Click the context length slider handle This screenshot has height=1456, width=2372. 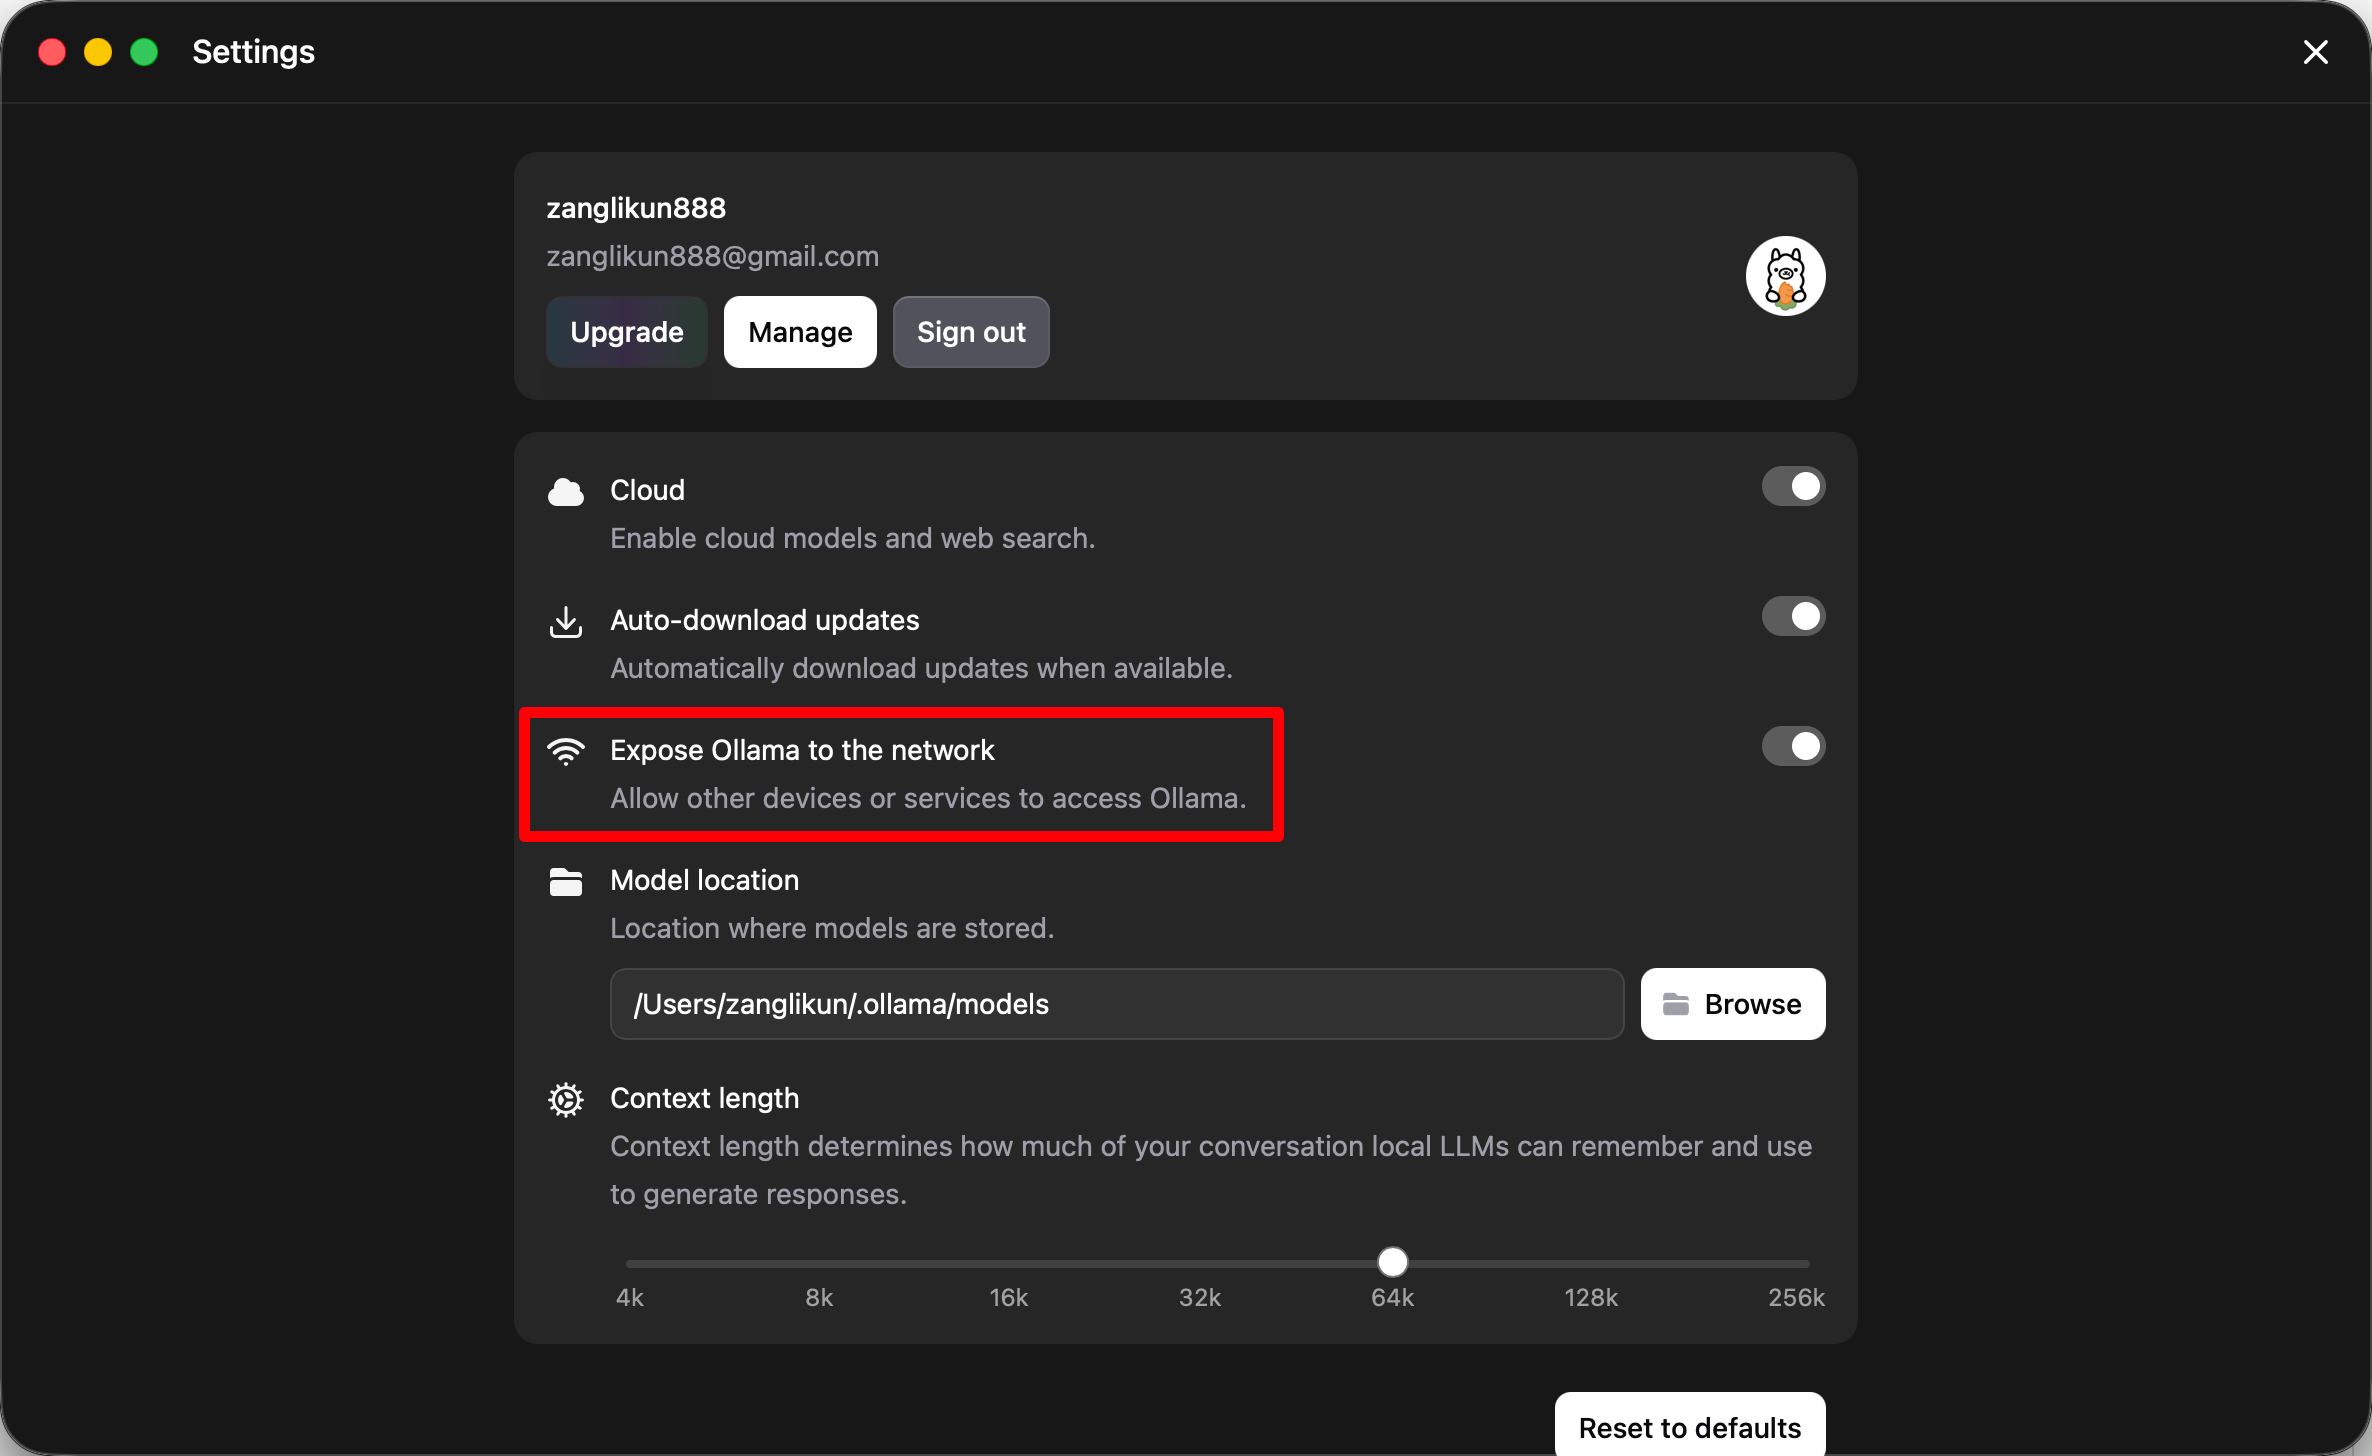point(1393,1262)
